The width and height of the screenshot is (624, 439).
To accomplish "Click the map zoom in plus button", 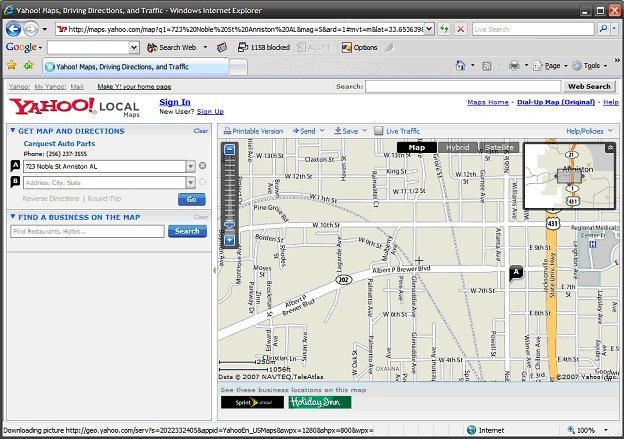I will (x=230, y=240).
